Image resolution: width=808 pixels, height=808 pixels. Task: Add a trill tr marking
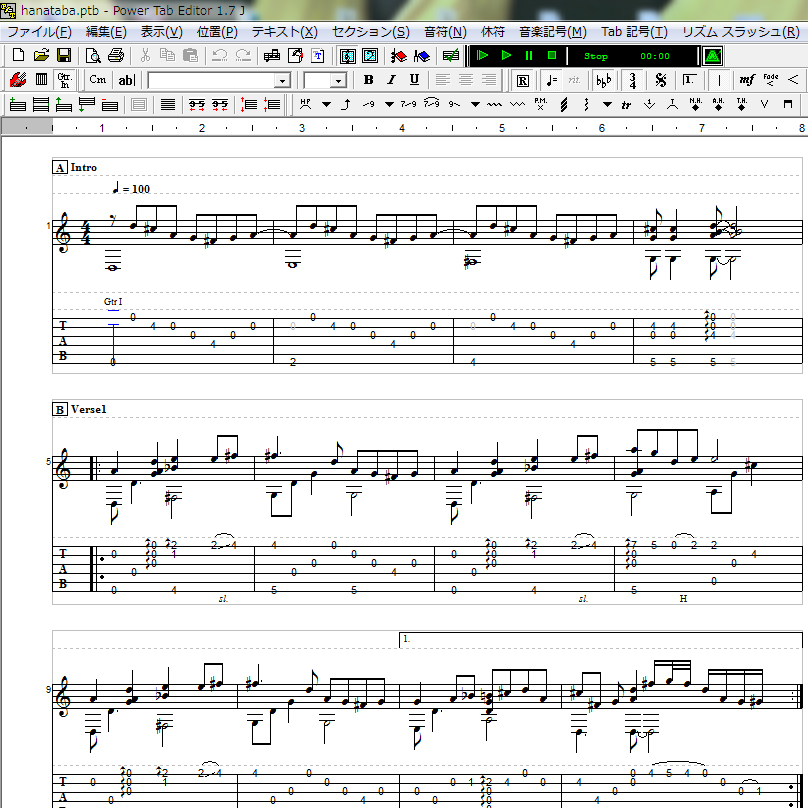point(626,105)
